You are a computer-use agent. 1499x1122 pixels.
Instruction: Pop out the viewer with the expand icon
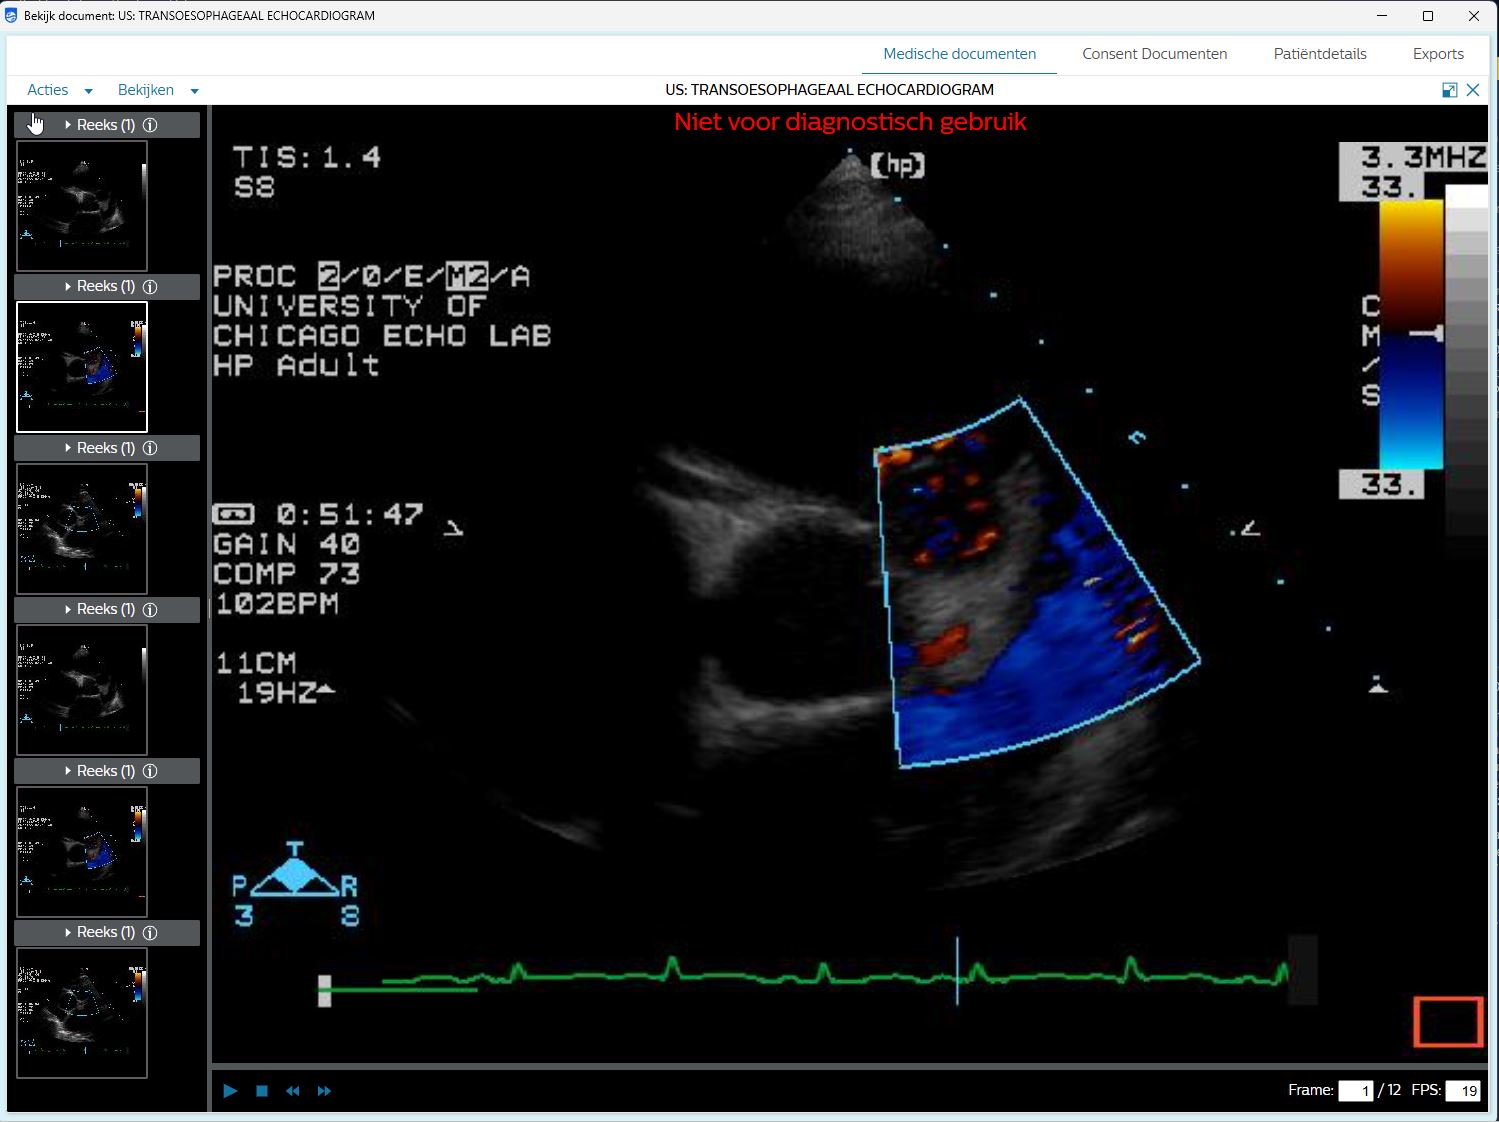(x=1449, y=90)
